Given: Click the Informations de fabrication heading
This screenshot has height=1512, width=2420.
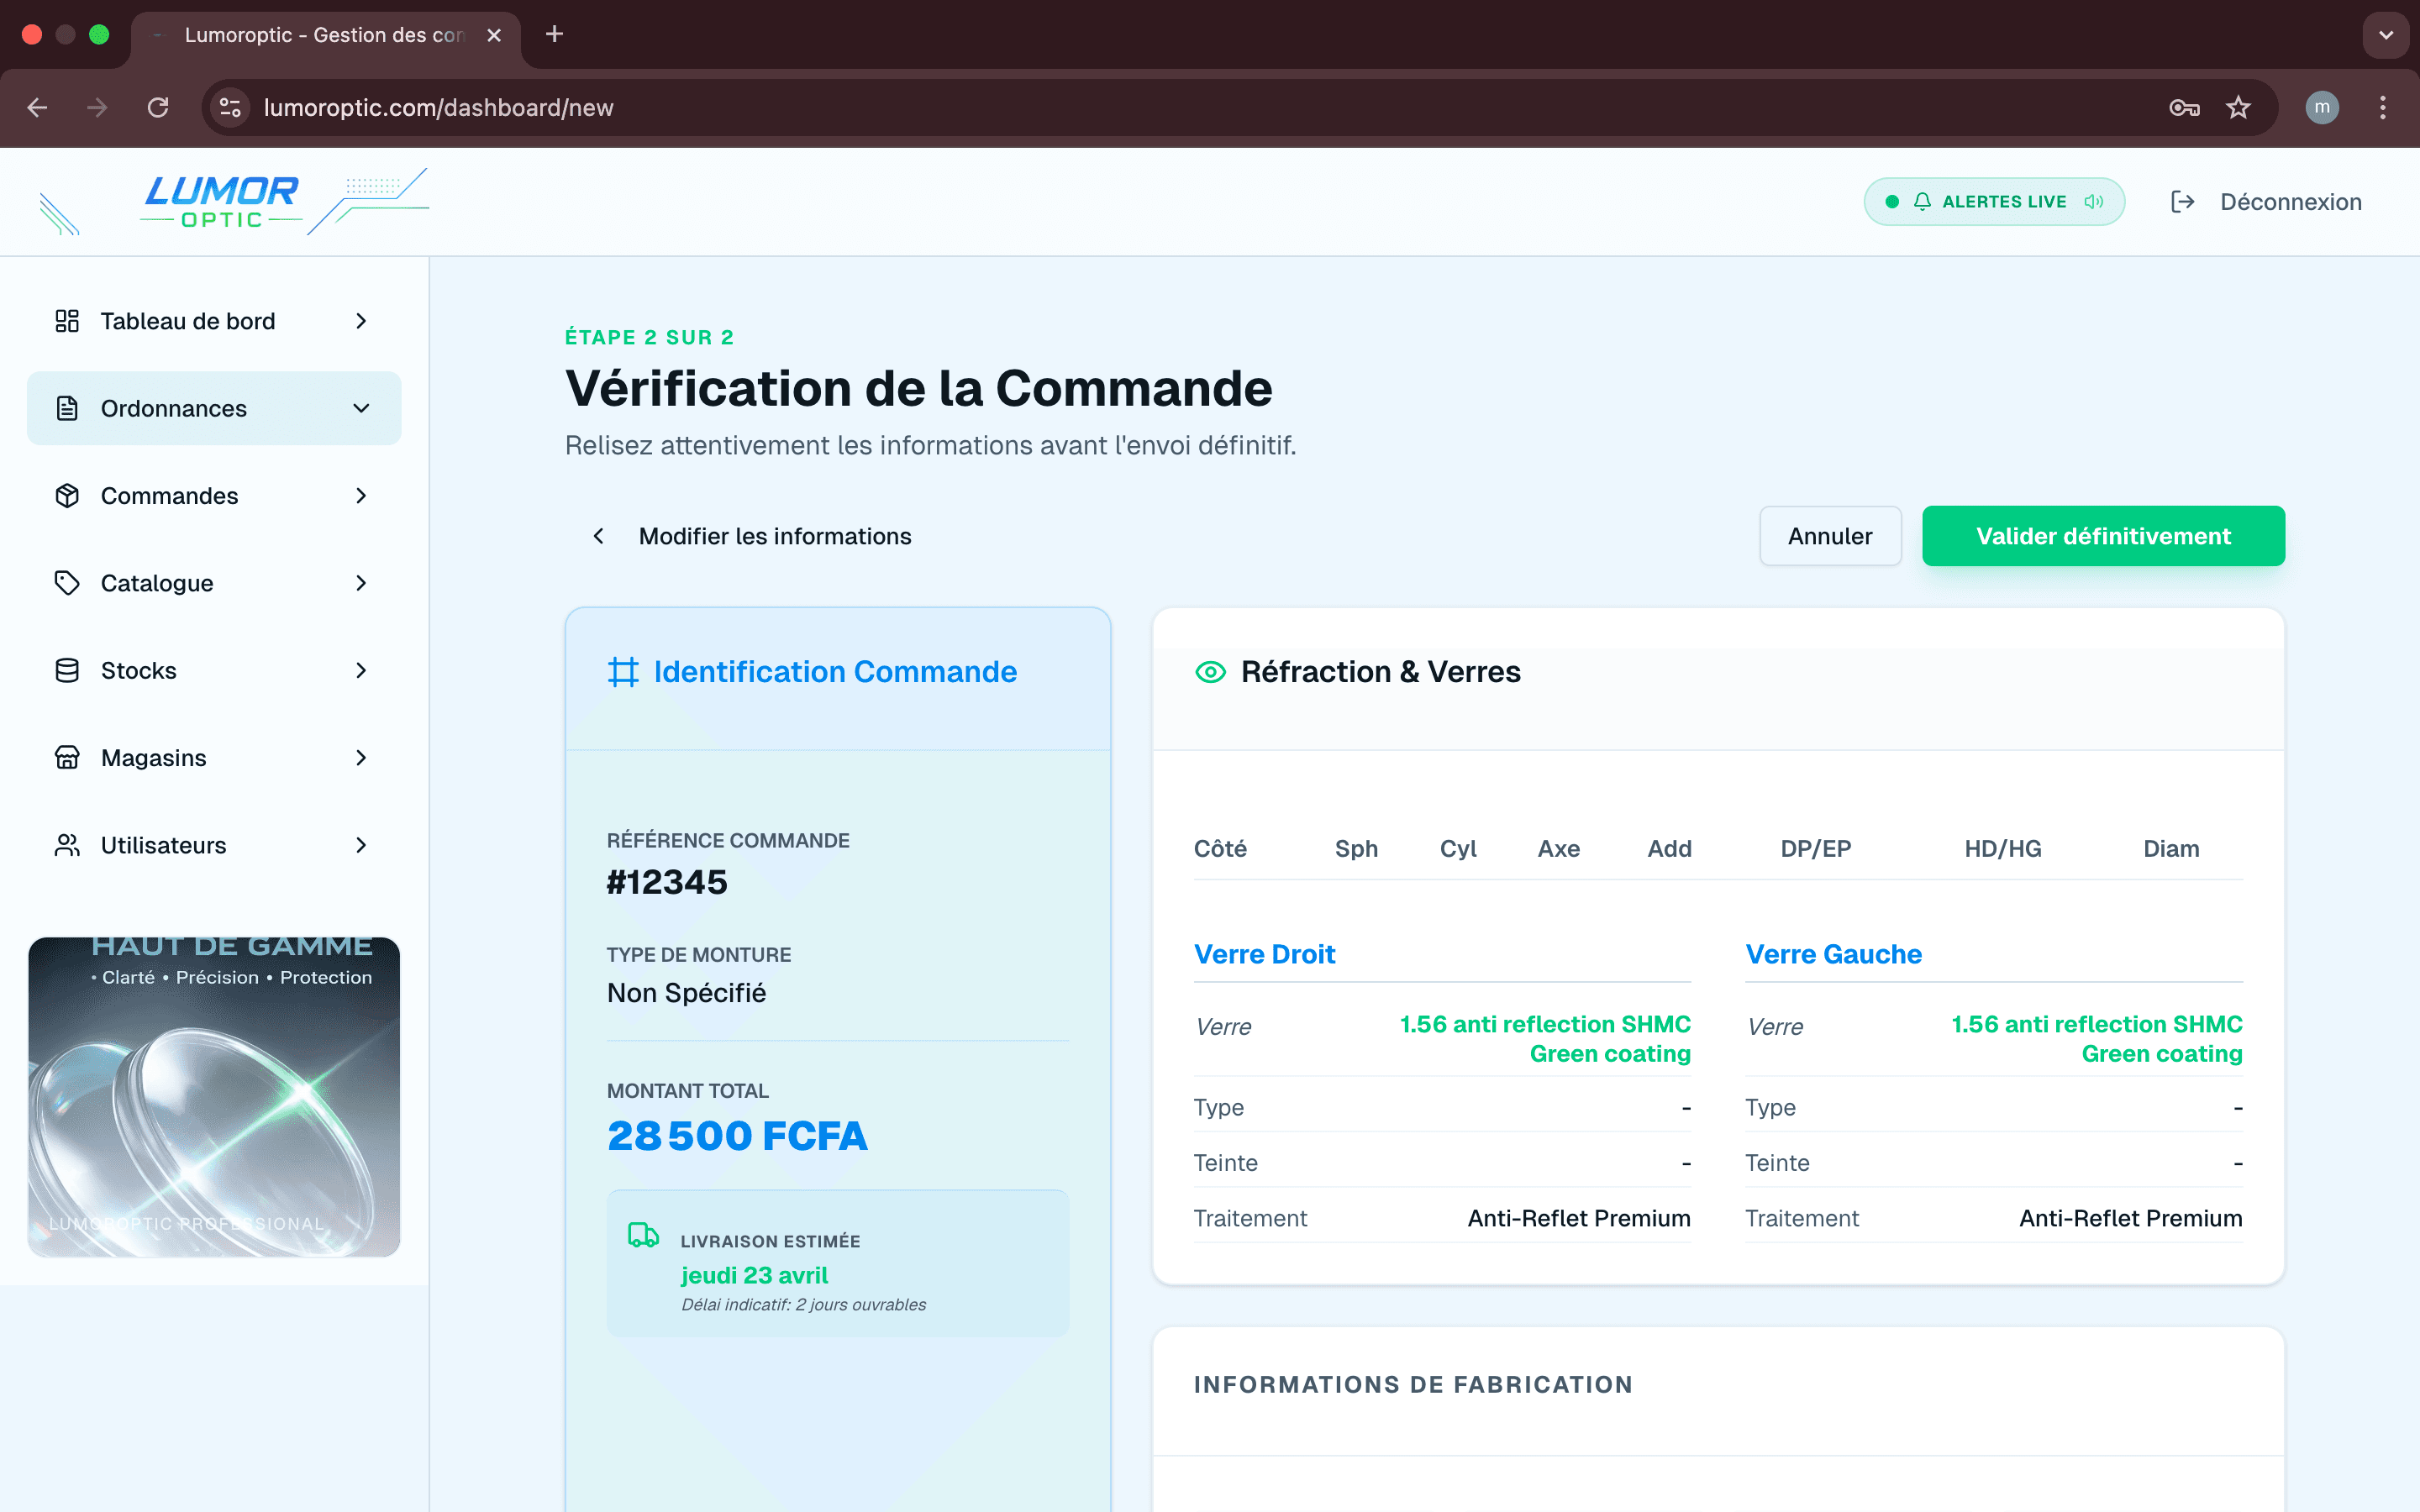Looking at the screenshot, I should pos(1413,1385).
